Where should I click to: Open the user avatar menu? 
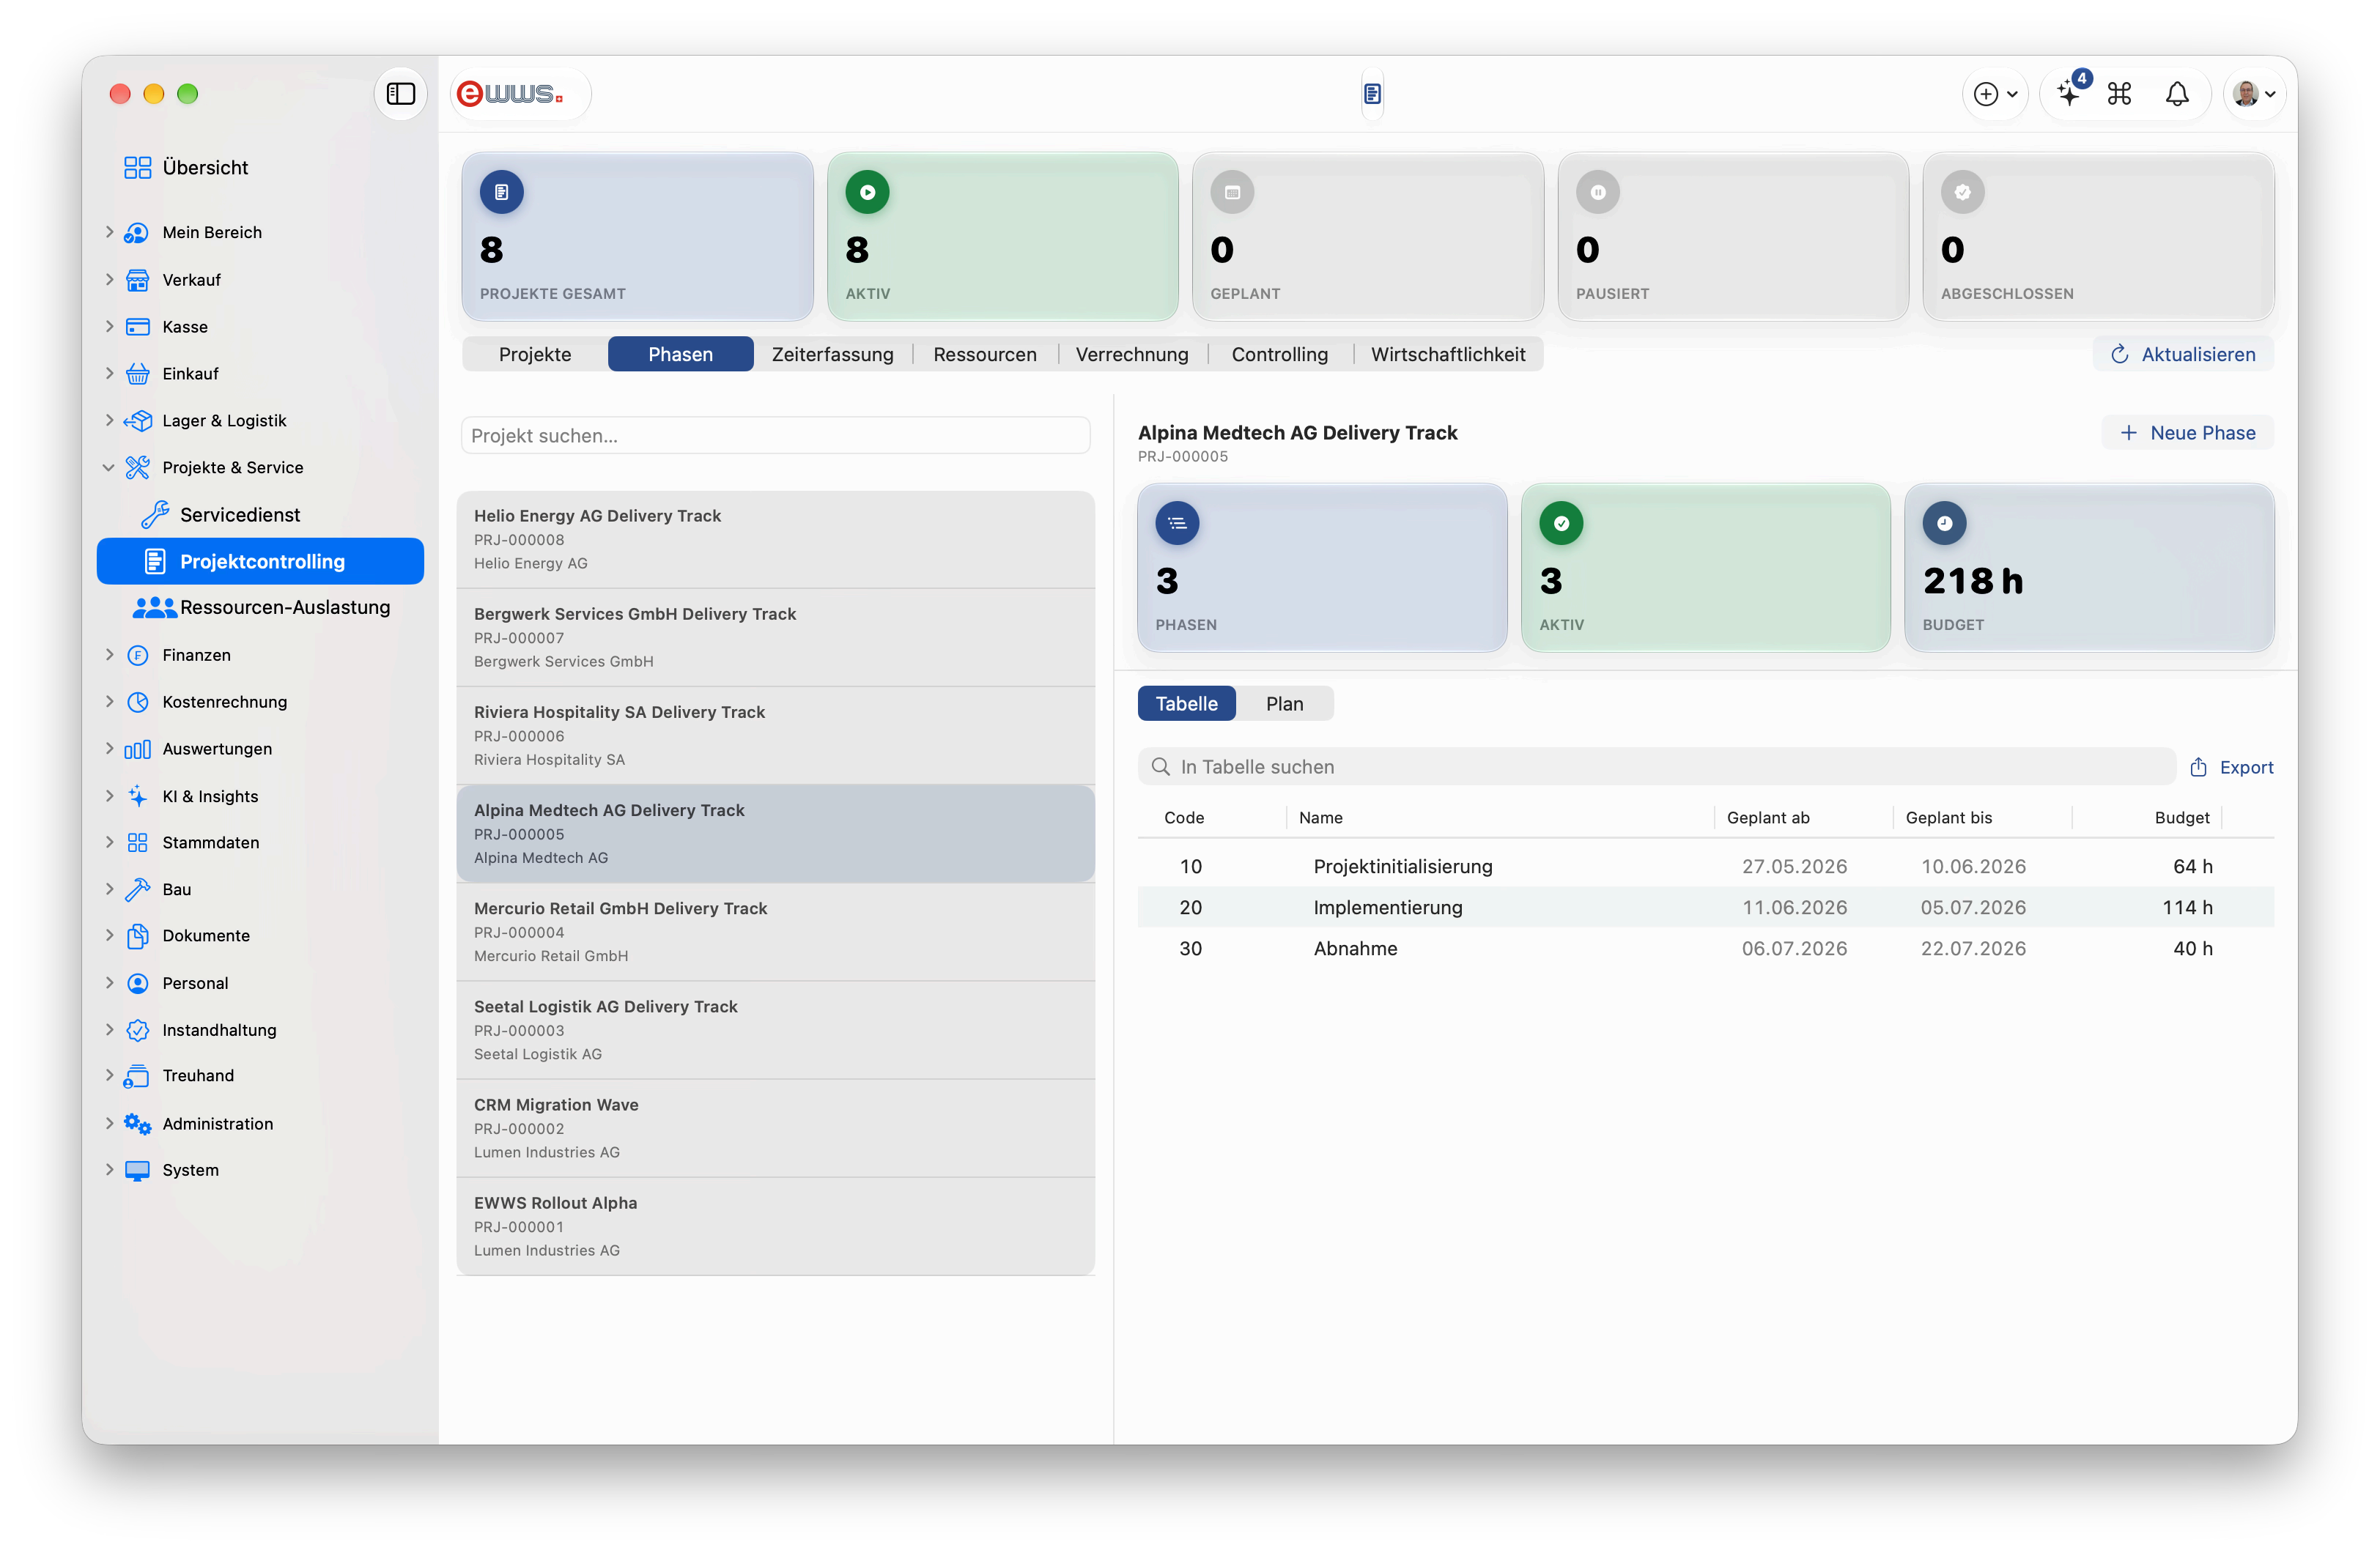point(2253,93)
